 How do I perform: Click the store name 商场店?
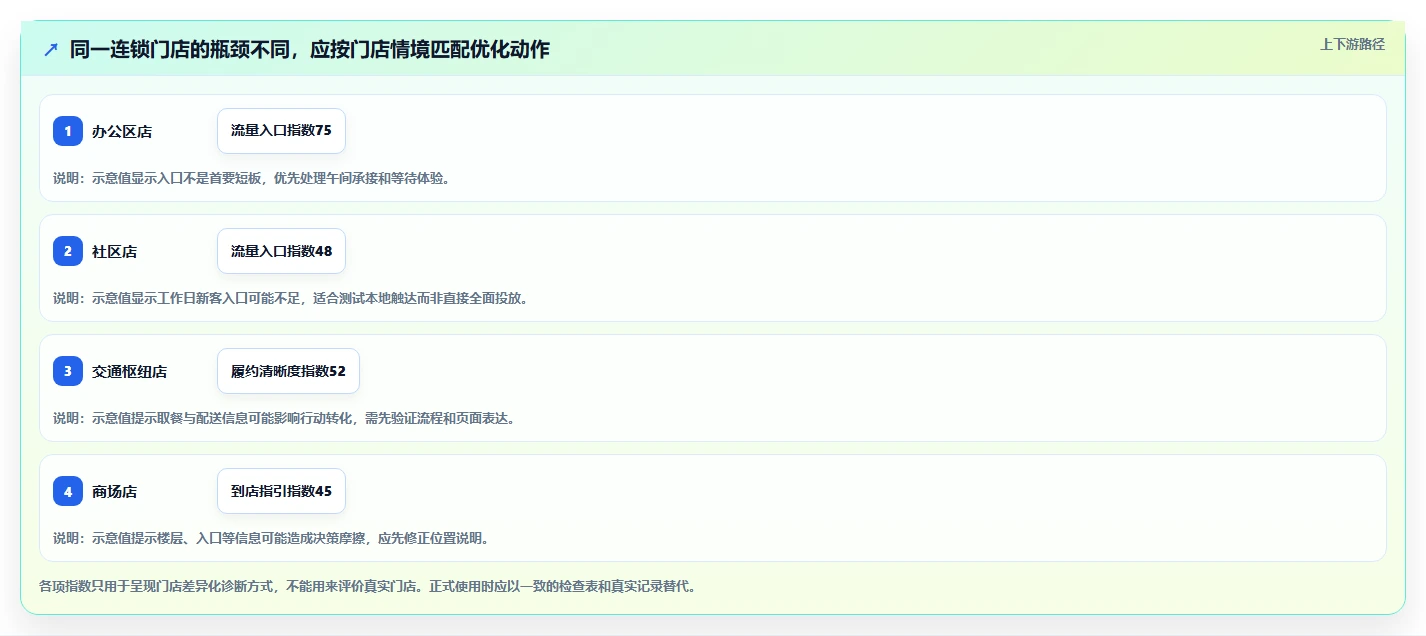pyautogui.click(x=115, y=491)
